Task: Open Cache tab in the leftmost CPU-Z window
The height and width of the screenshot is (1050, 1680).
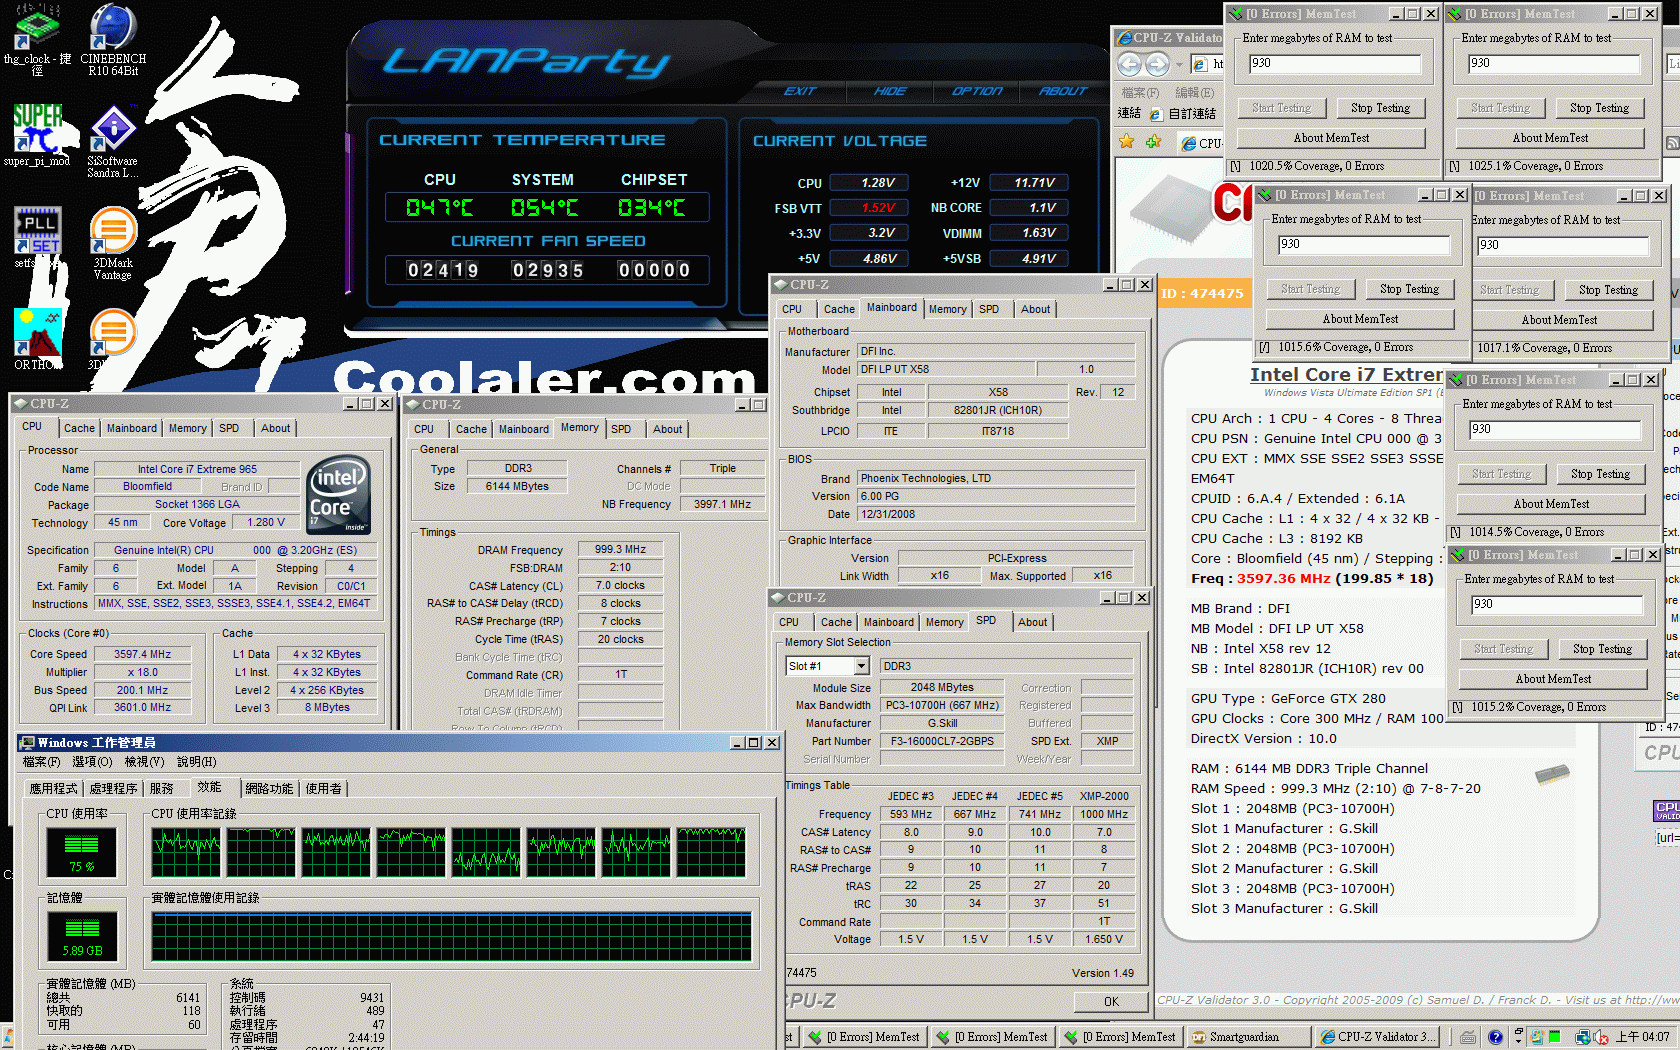Action: tap(79, 428)
